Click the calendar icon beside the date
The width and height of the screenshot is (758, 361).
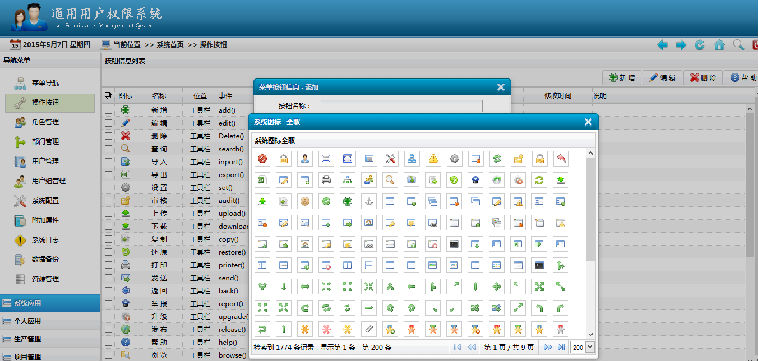(15, 45)
